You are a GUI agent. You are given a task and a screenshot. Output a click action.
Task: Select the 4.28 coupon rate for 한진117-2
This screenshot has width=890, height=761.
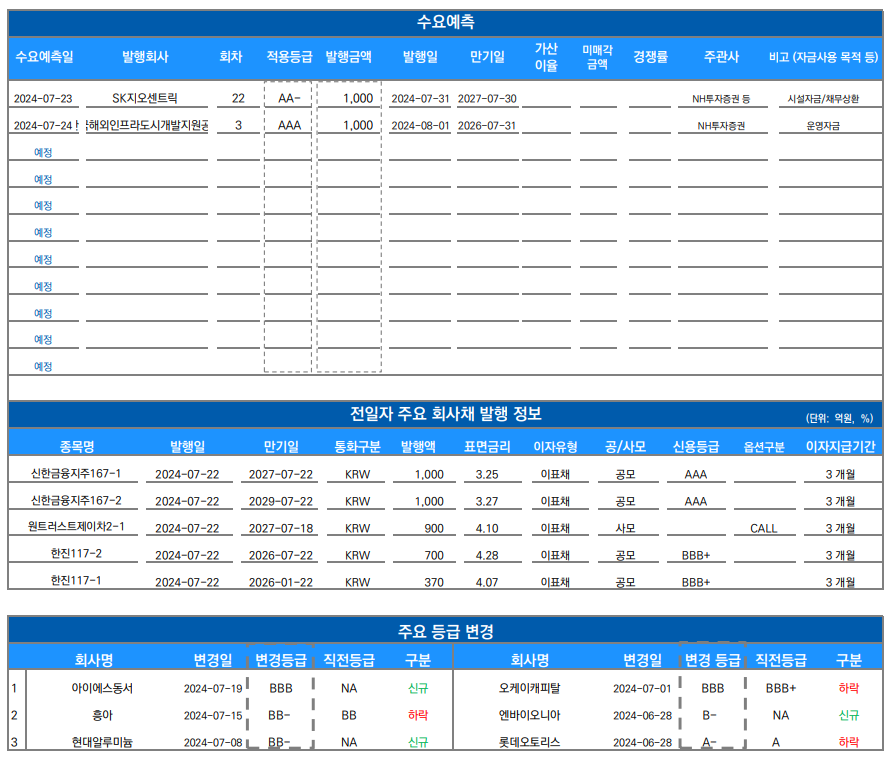[487, 555]
